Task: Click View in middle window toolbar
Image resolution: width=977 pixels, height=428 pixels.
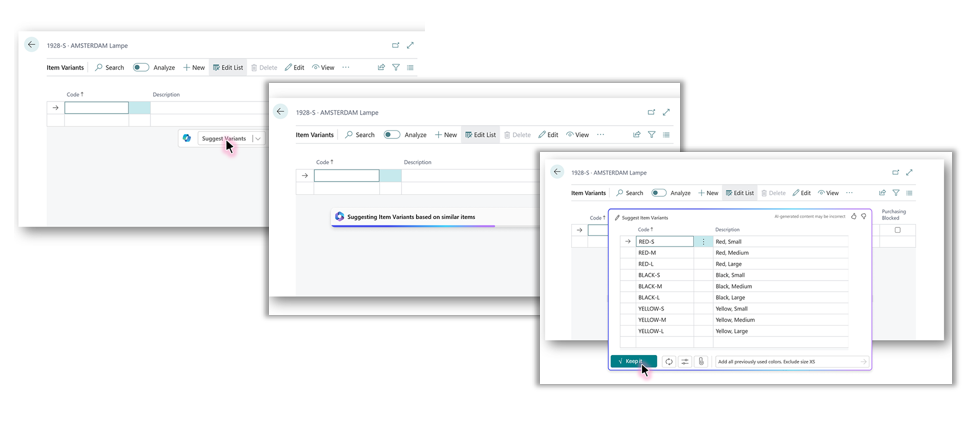Action: 577,135
